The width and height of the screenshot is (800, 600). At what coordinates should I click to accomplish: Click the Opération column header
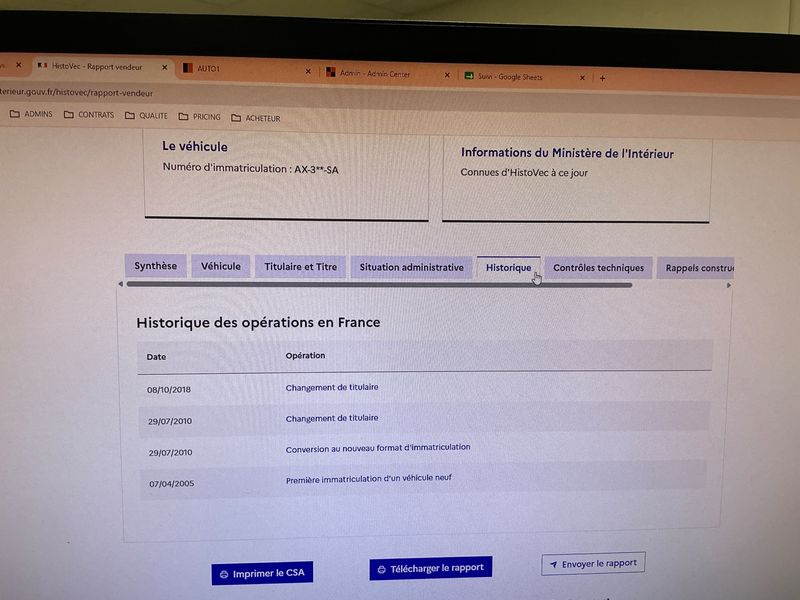[x=305, y=356]
